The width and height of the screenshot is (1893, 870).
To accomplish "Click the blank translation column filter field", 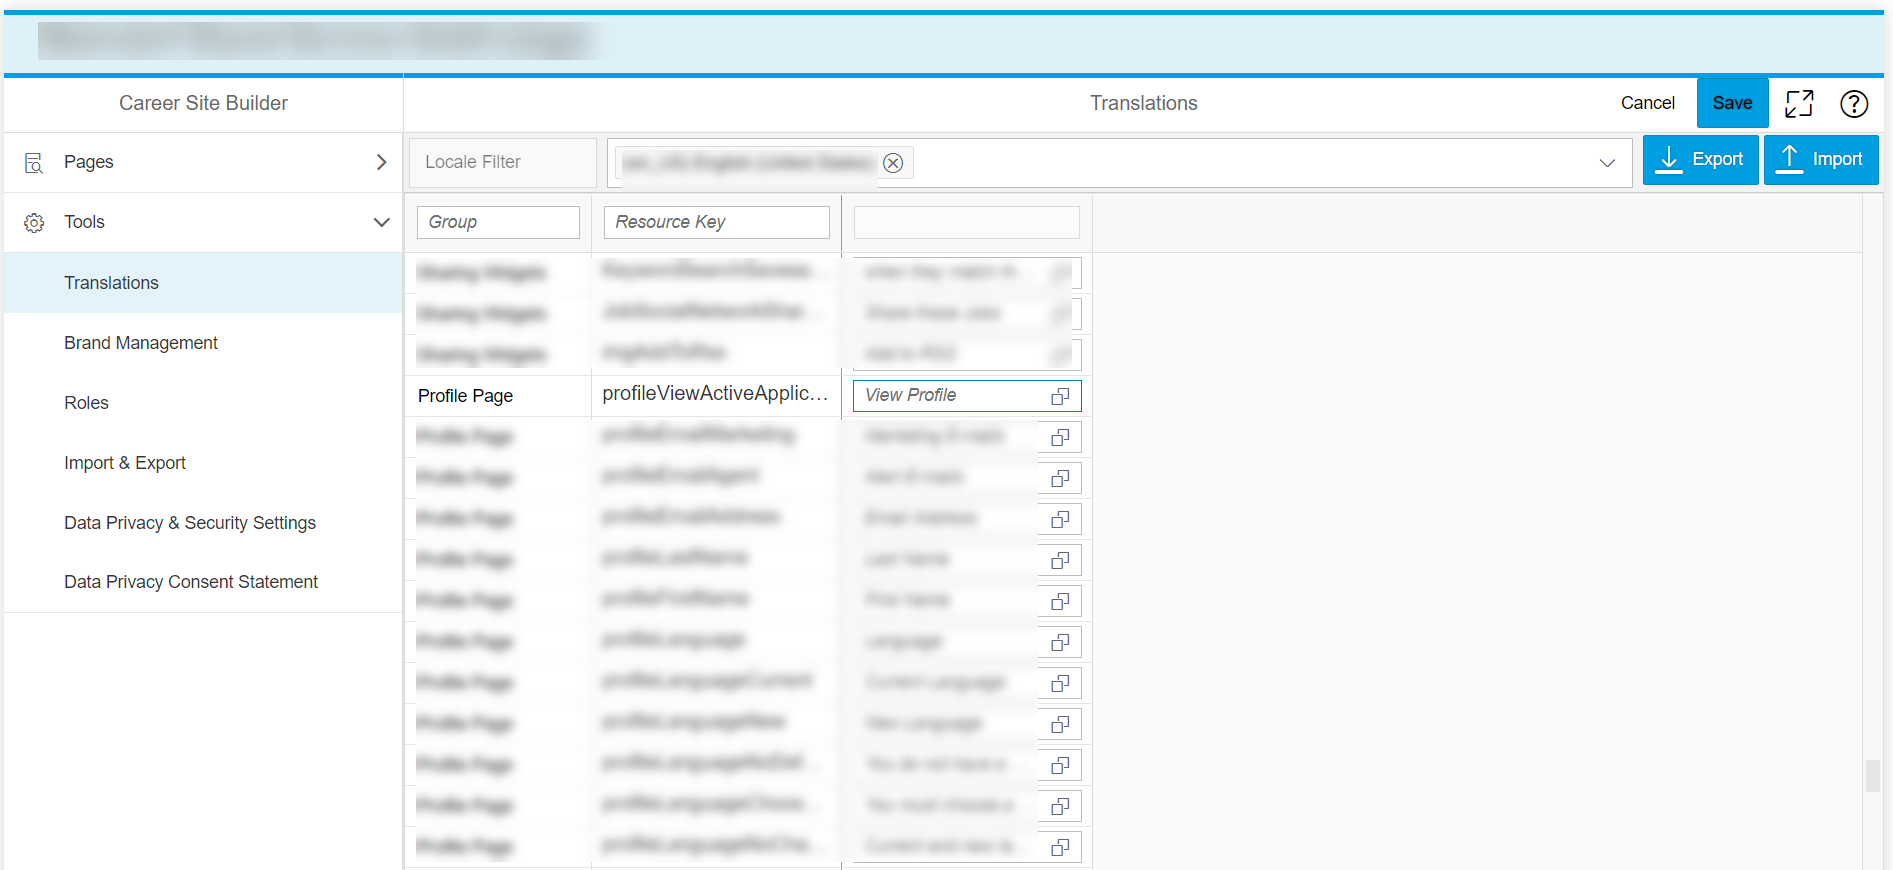I will (966, 222).
